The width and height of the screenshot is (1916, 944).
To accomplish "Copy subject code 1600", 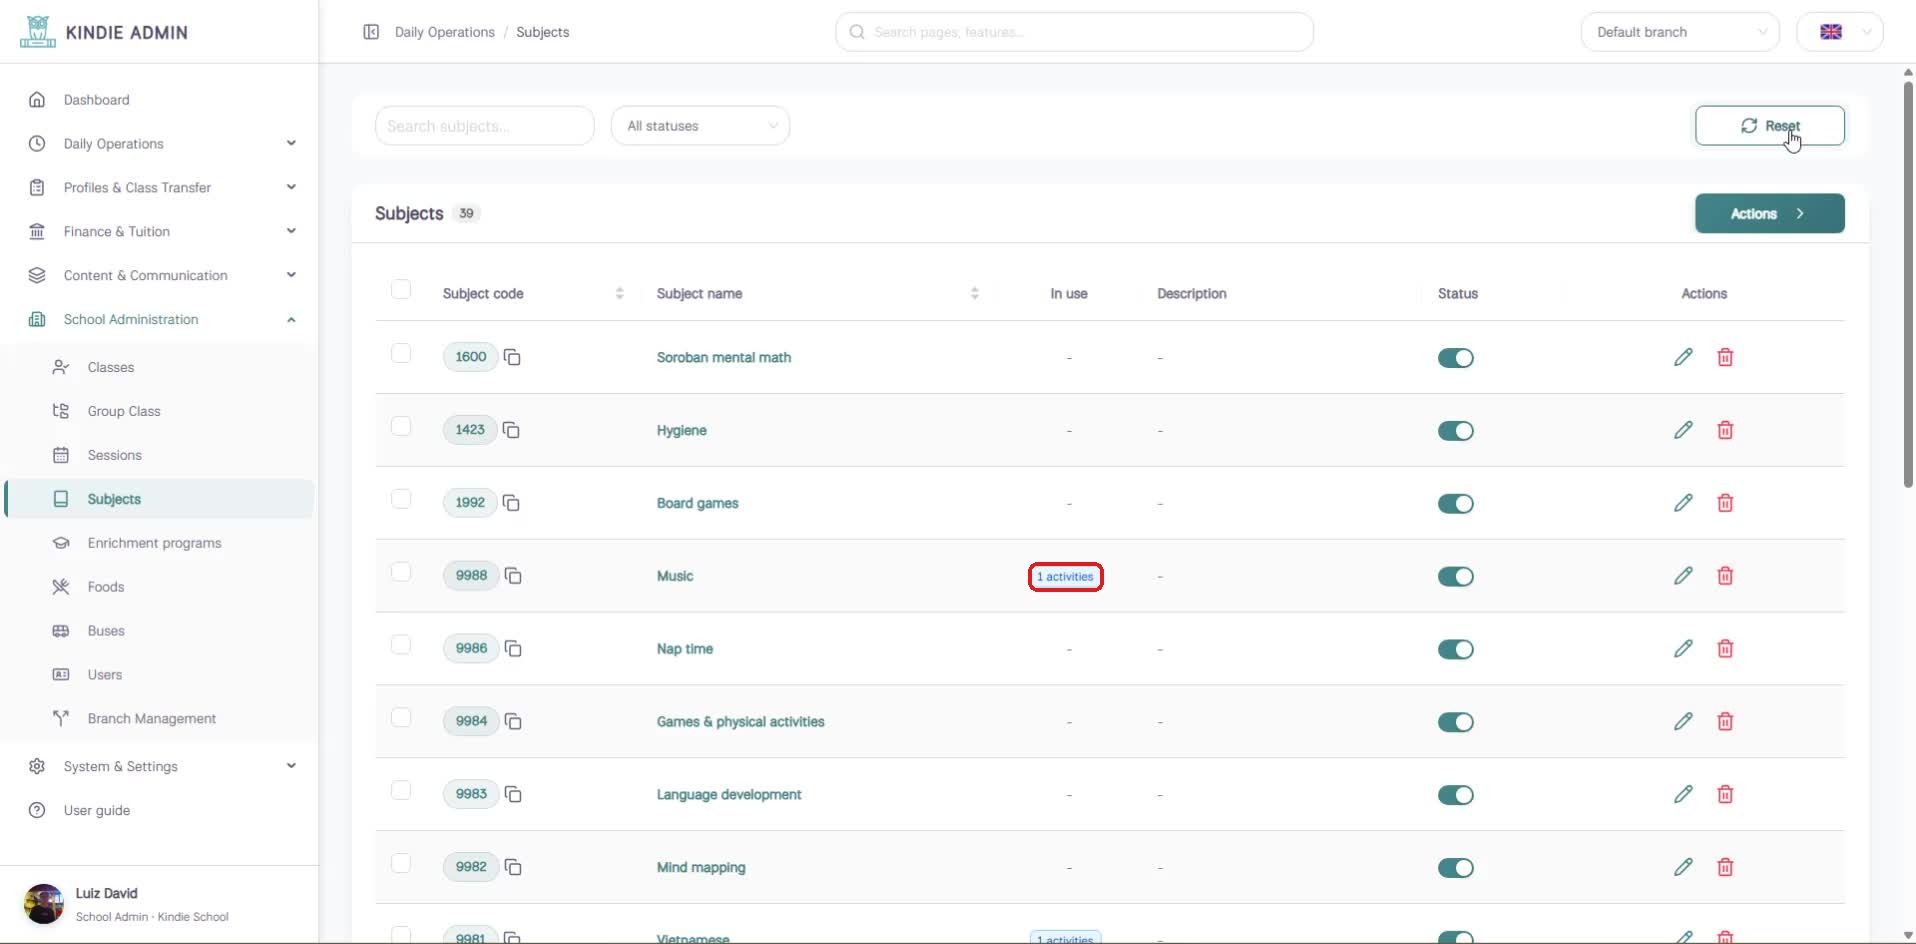I will [x=512, y=357].
